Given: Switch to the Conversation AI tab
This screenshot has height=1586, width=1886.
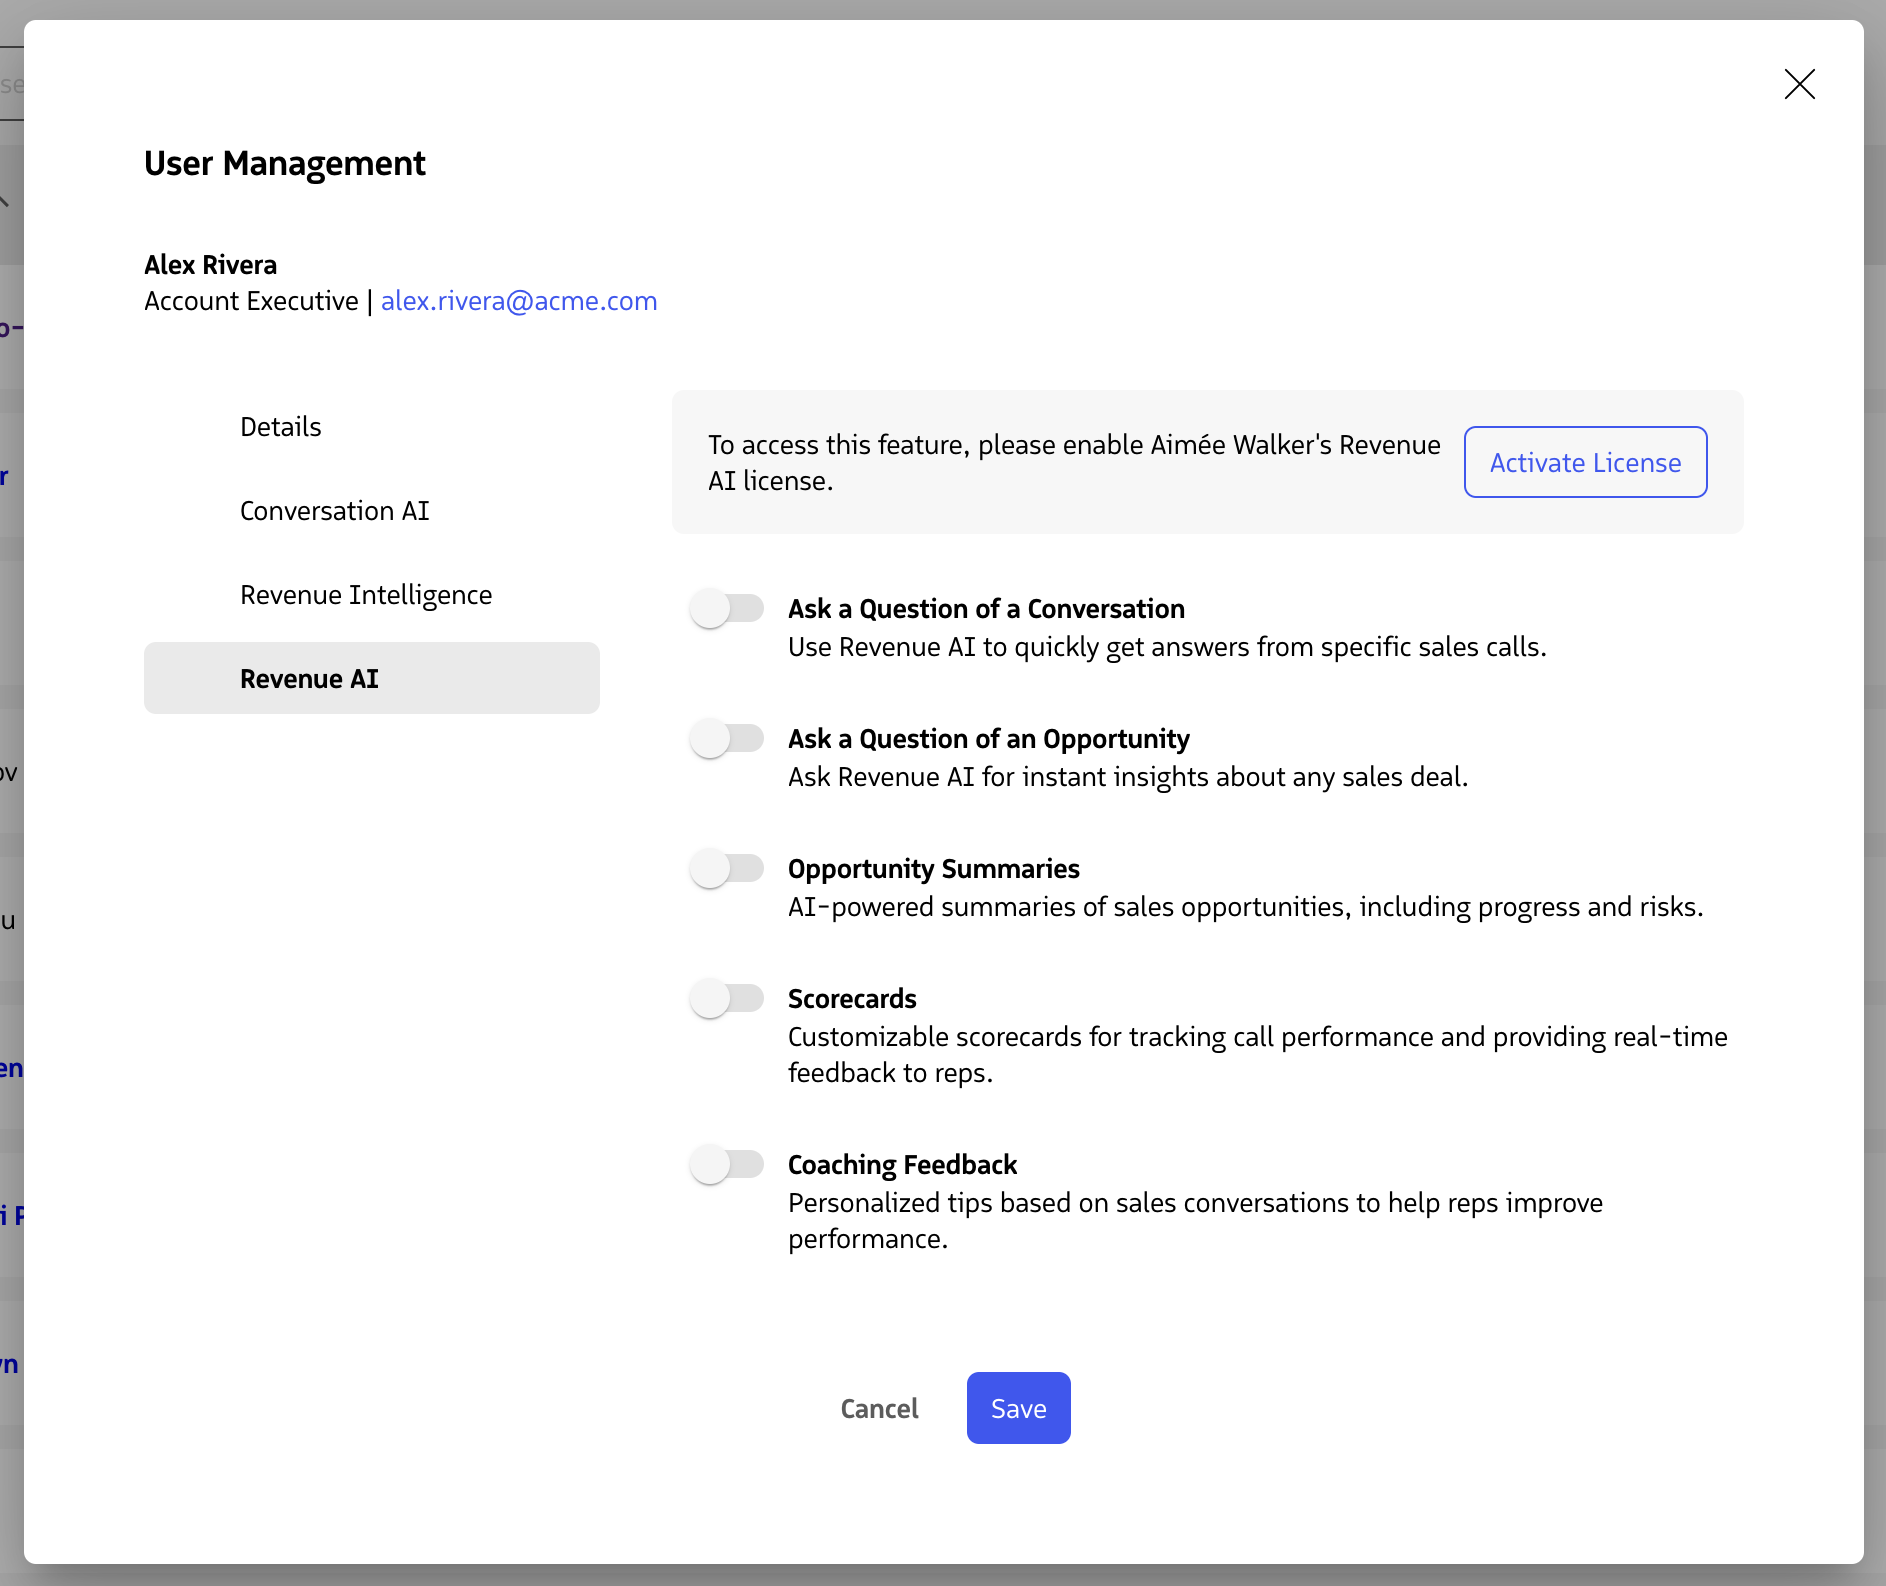Looking at the screenshot, I should [x=334, y=511].
